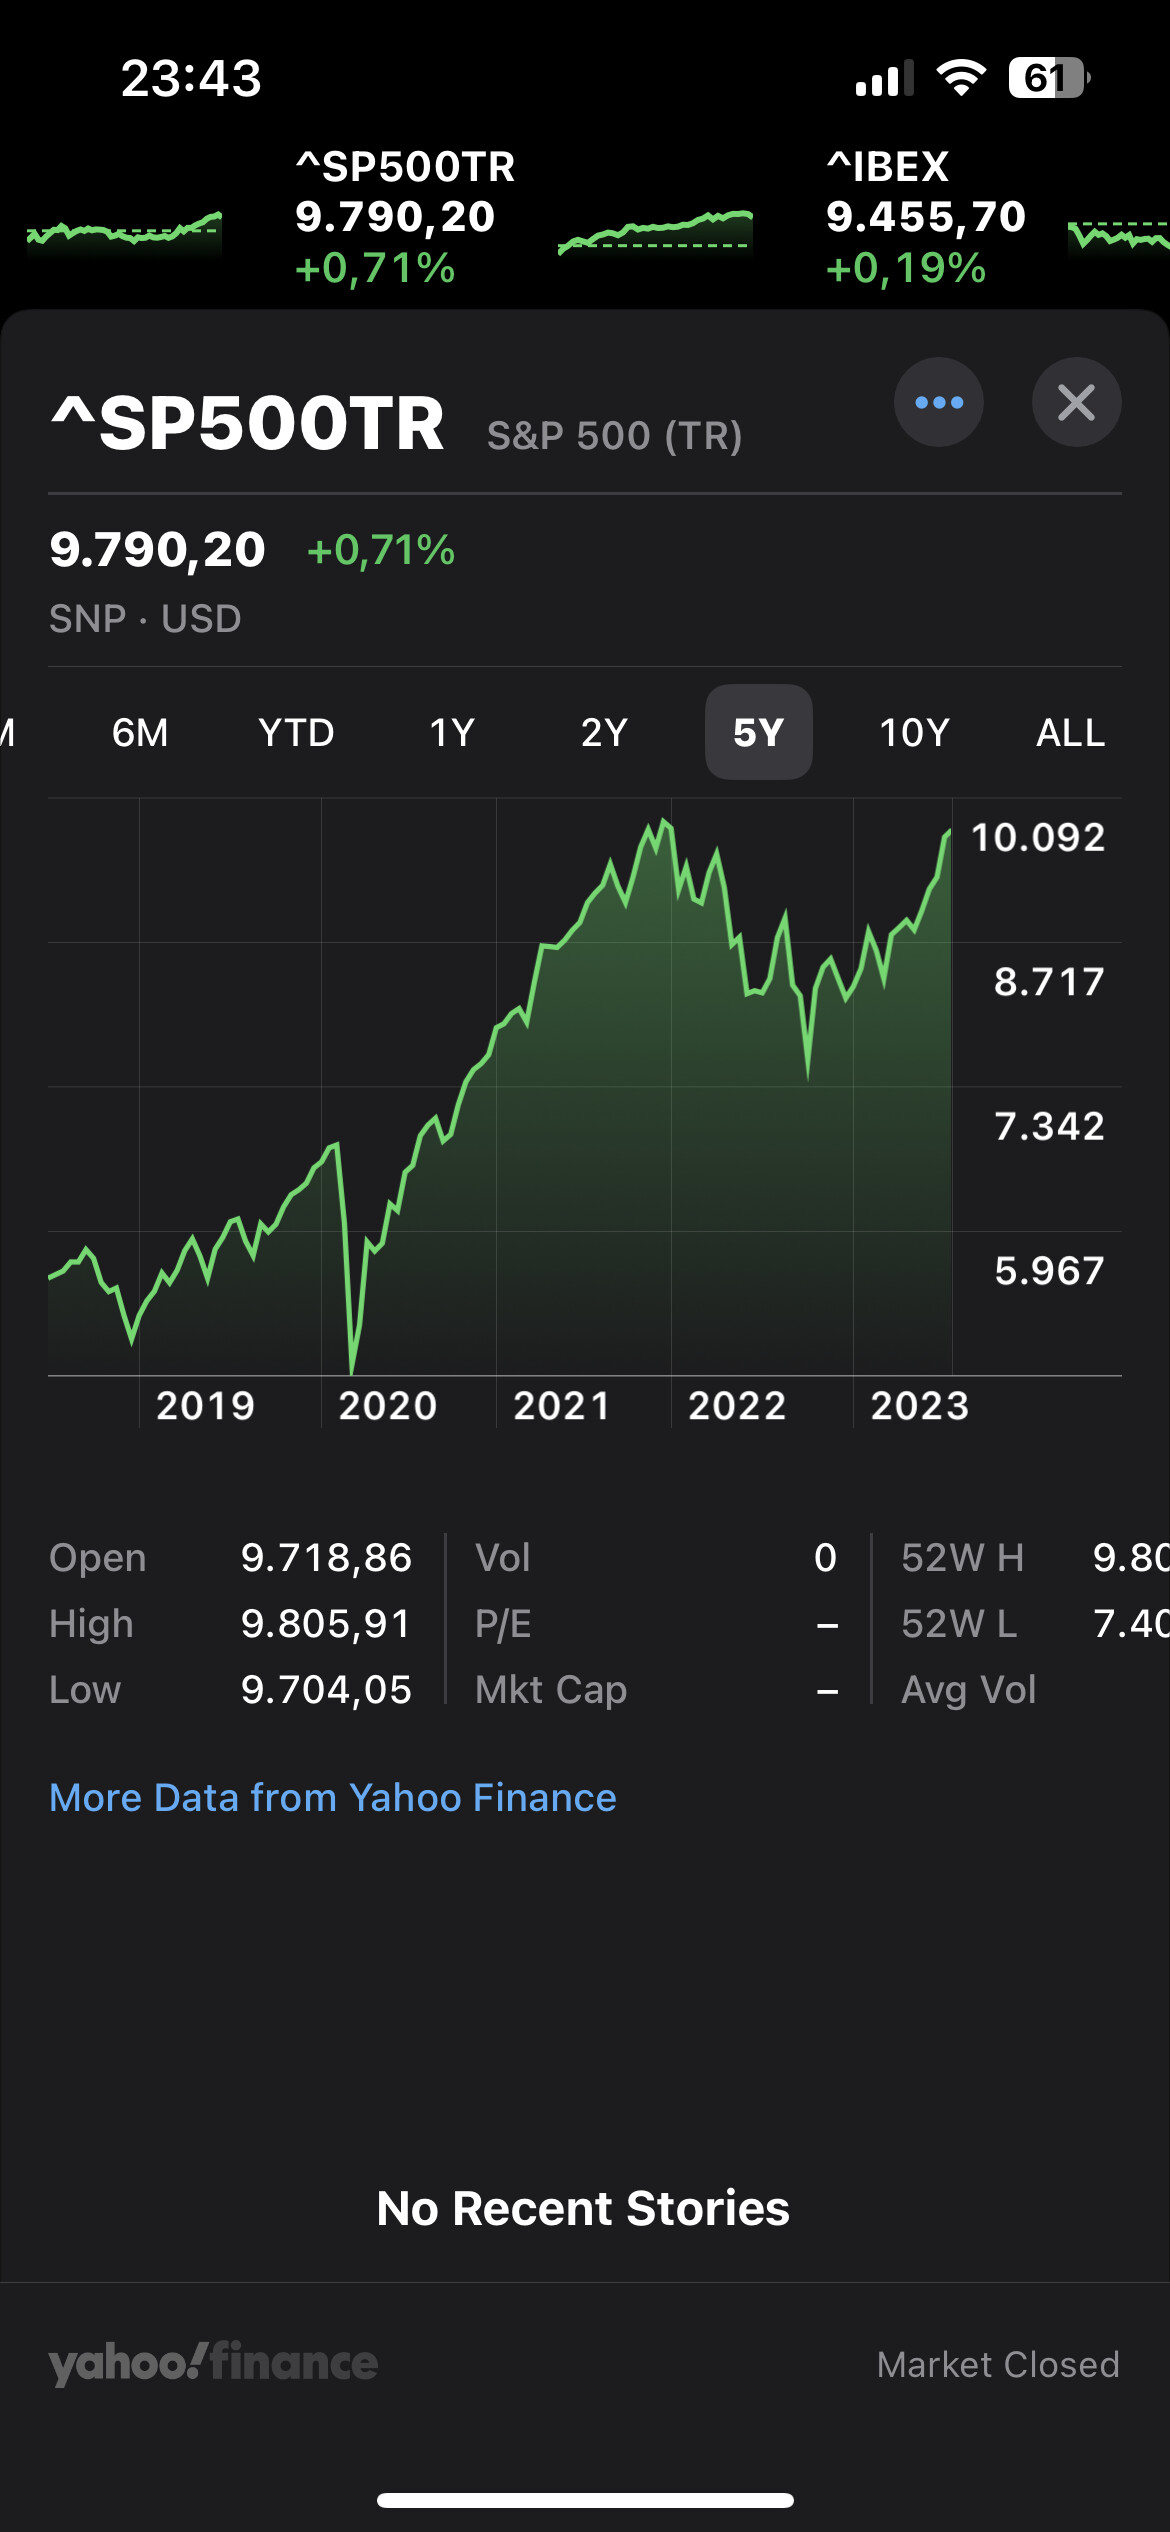Close the SP500TR detail sheet
Image resolution: width=1170 pixels, height=2532 pixels.
tap(1076, 402)
